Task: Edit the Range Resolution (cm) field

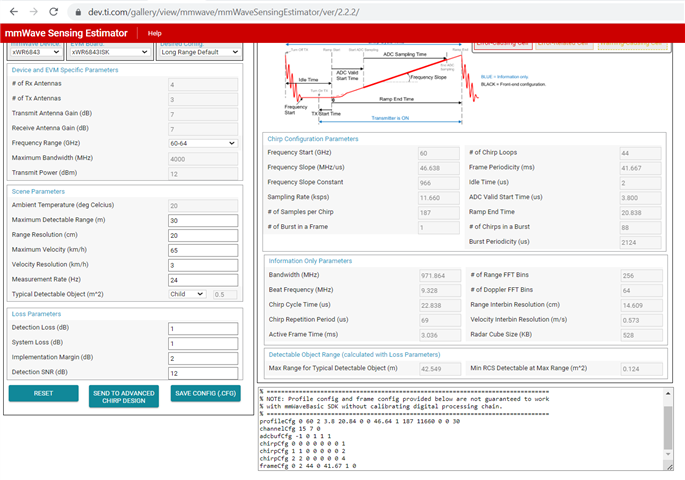Action: click(203, 235)
